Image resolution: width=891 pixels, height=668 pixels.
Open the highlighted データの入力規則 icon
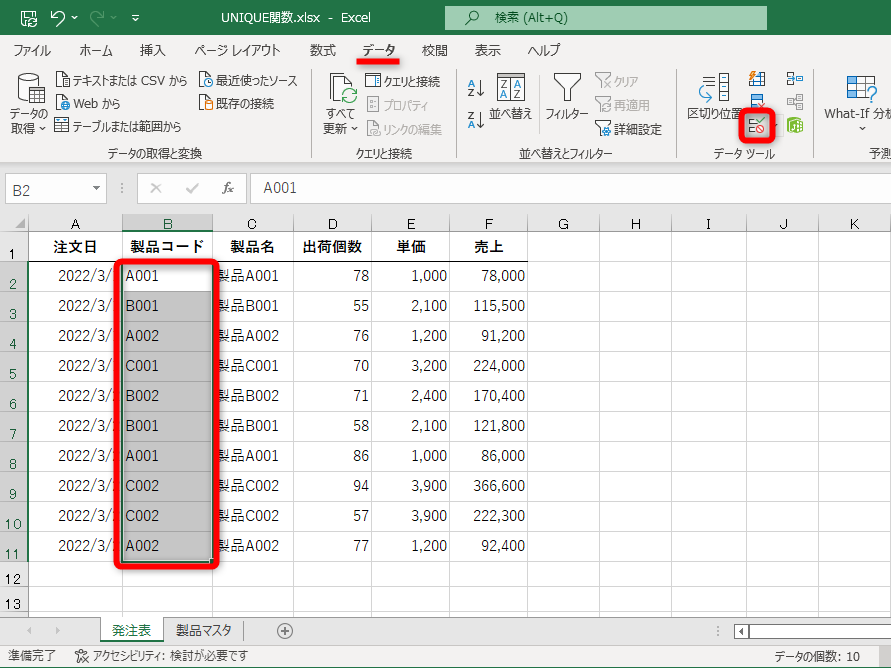pos(757,124)
